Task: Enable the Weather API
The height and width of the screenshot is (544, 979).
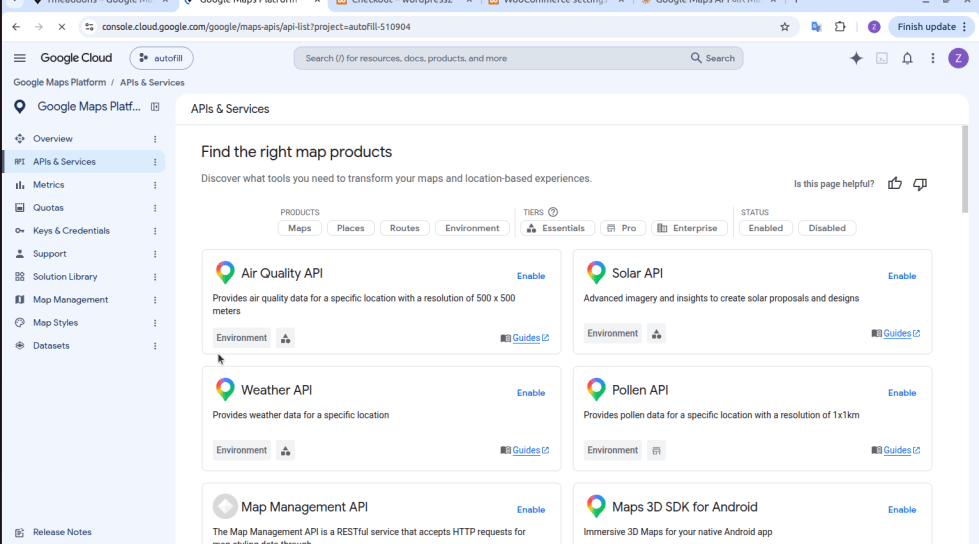Action: coord(531,393)
